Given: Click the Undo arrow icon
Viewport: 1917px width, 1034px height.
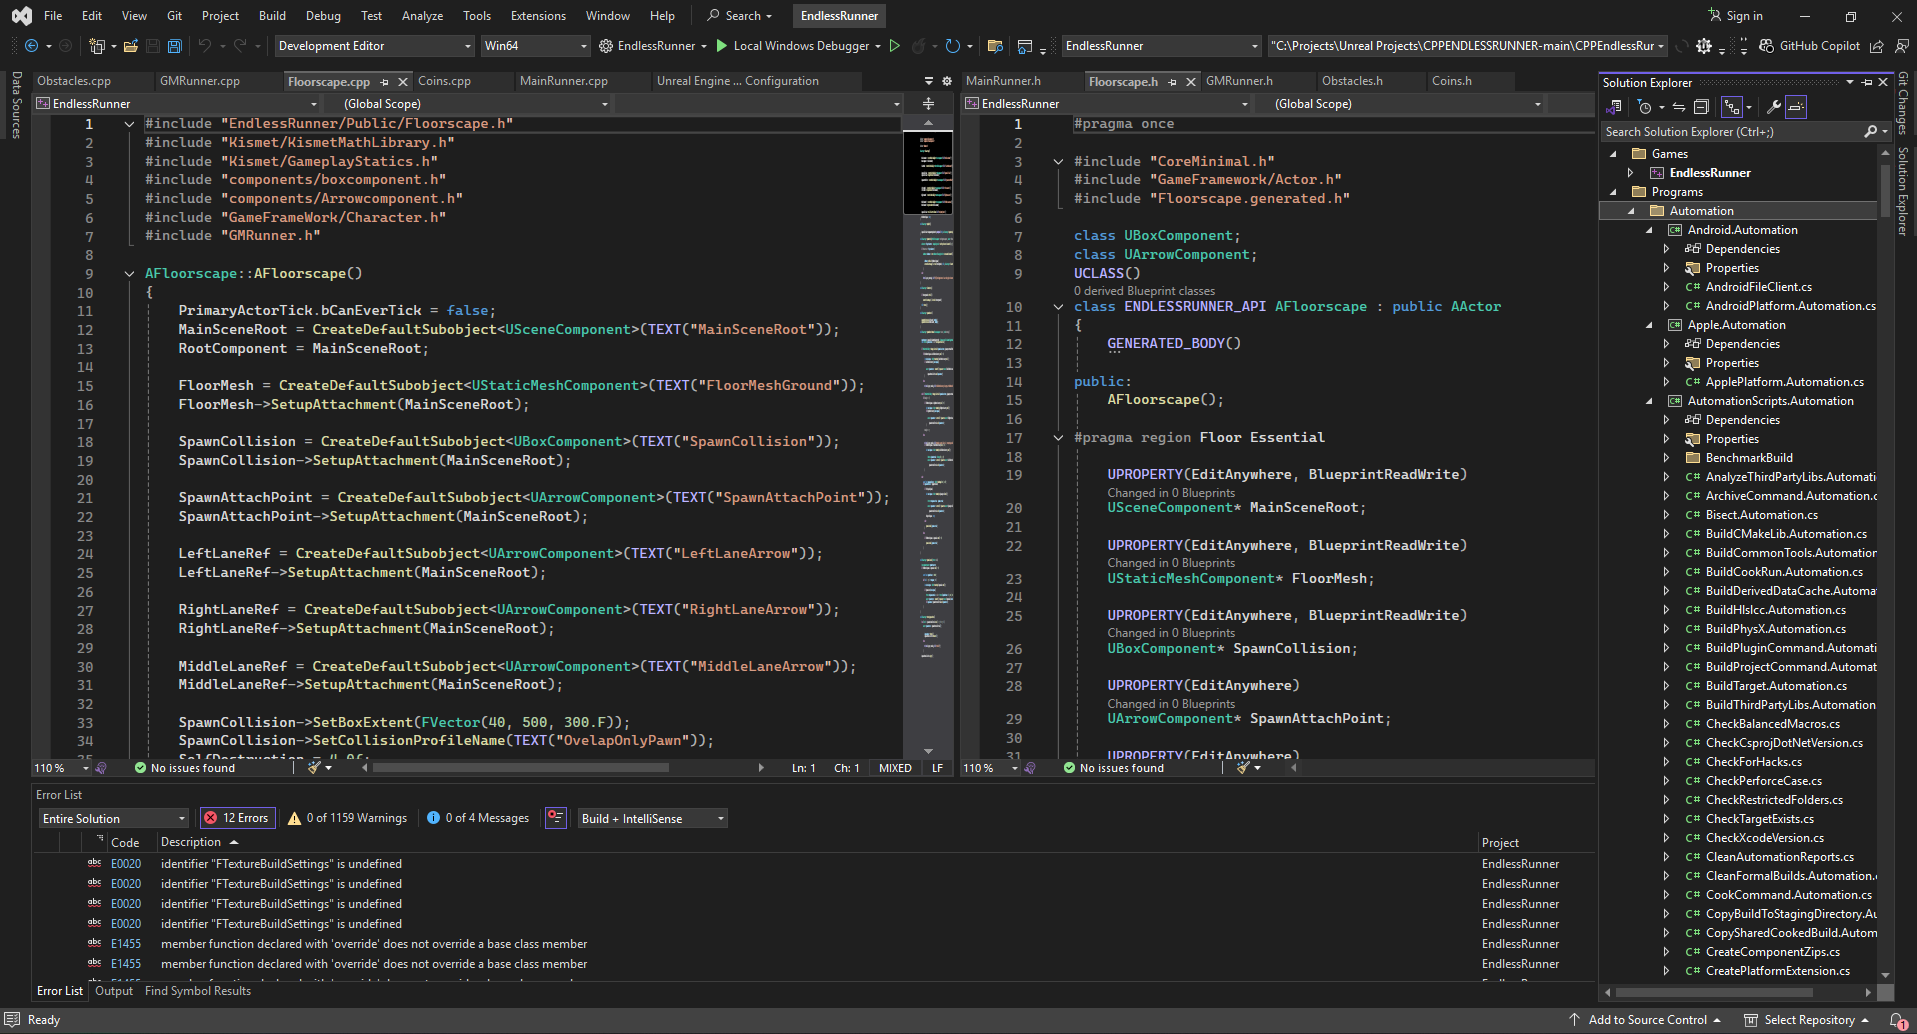Looking at the screenshot, I should 204,46.
